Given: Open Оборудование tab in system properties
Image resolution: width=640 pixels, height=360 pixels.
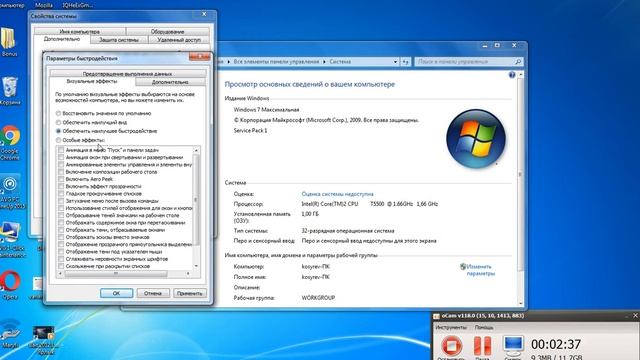Looking at the screenshot, I should [167, 31].
